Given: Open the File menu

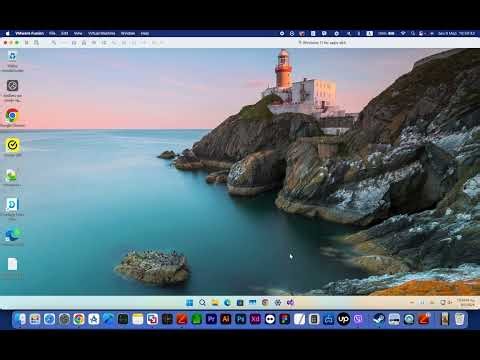Looking at the screenshot, I should [52, 33].
